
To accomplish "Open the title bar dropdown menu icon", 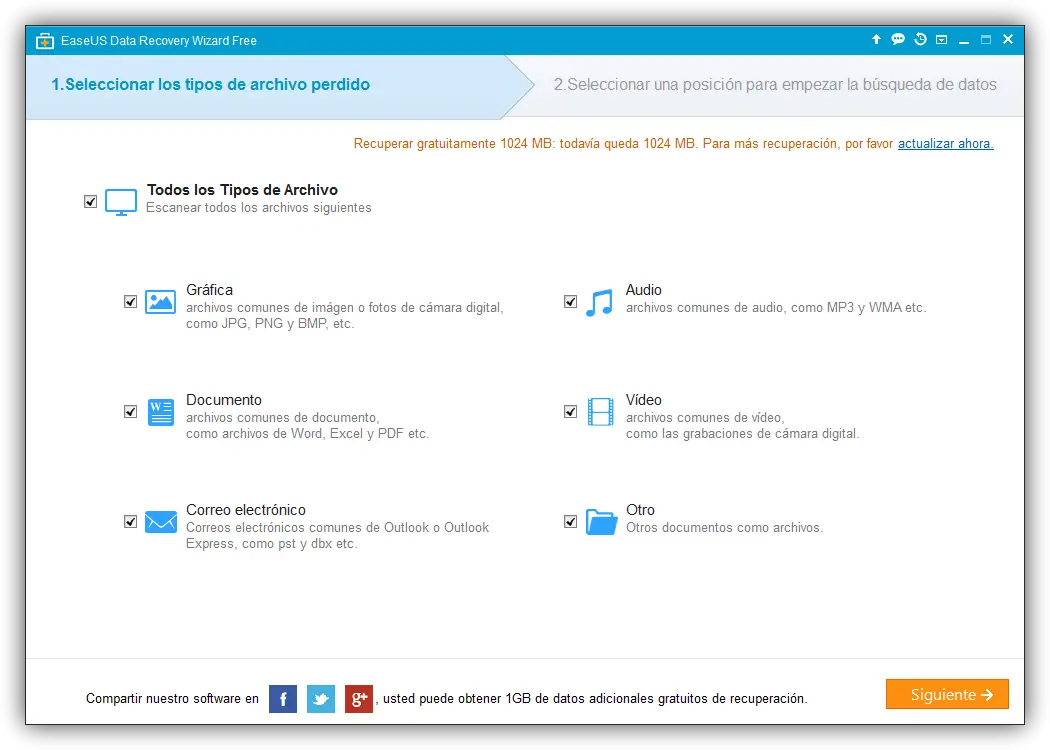I will 942,40.
